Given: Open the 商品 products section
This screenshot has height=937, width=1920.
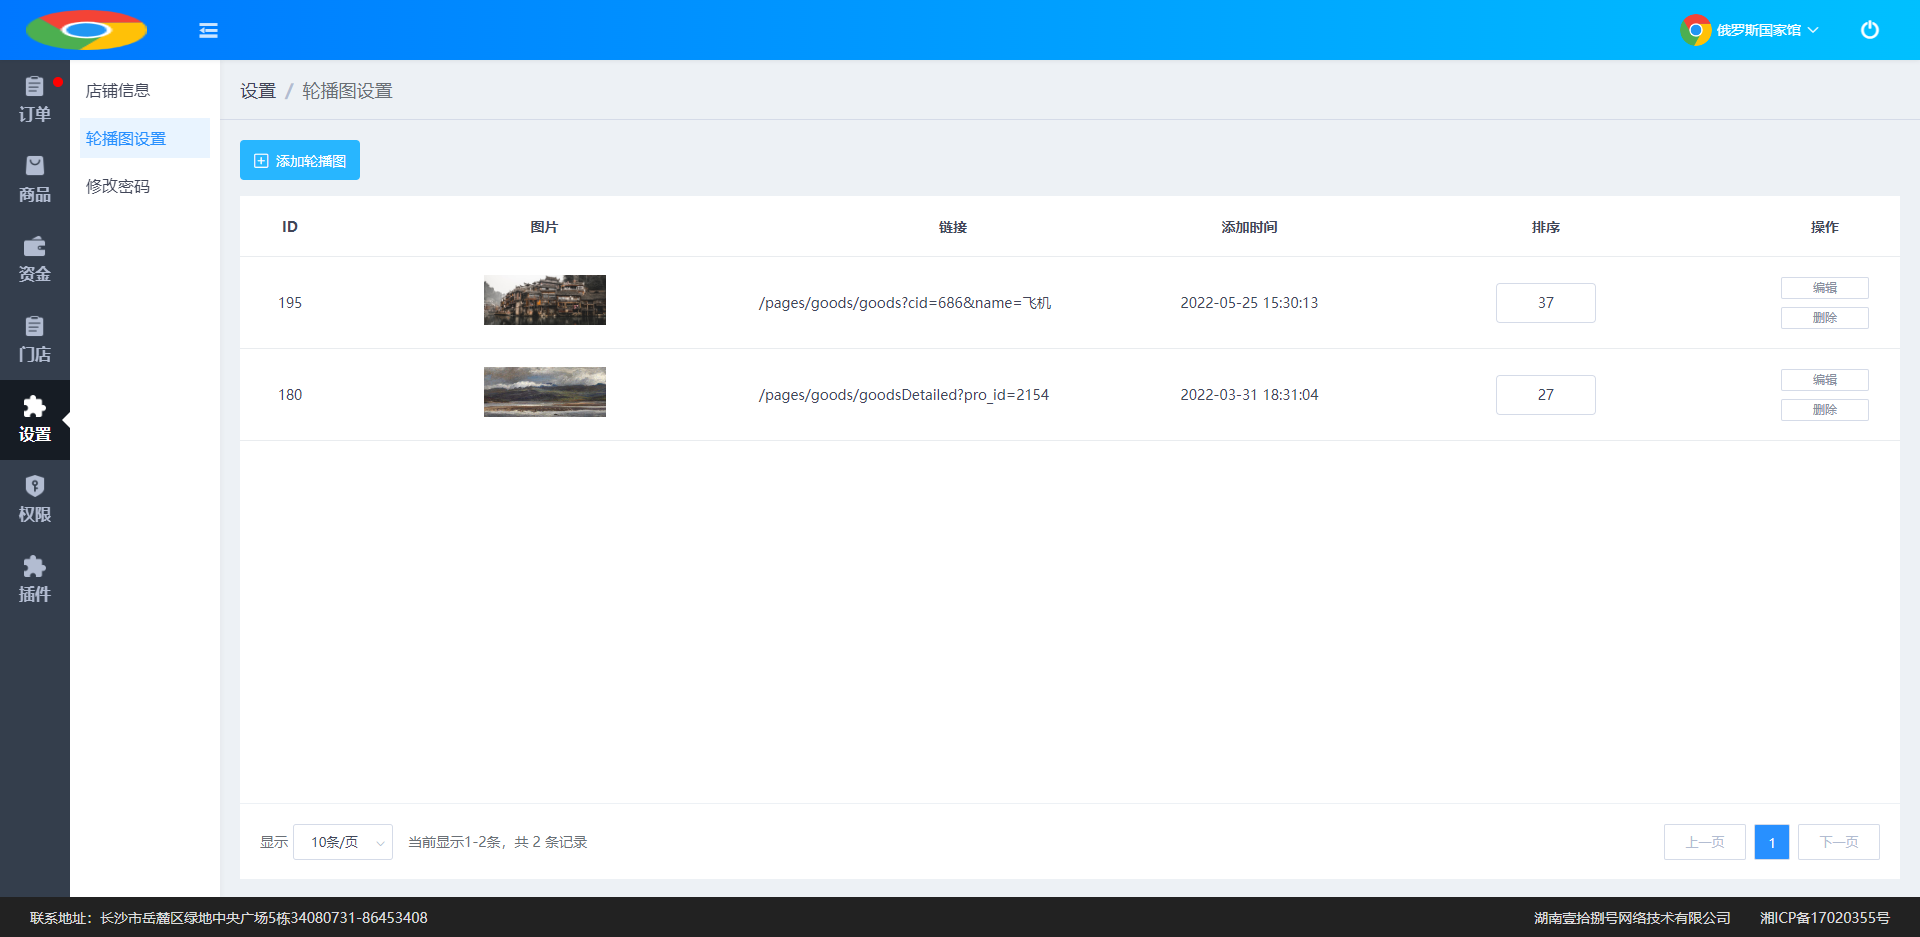Looking at the screenshot, I should coord(35,180).
